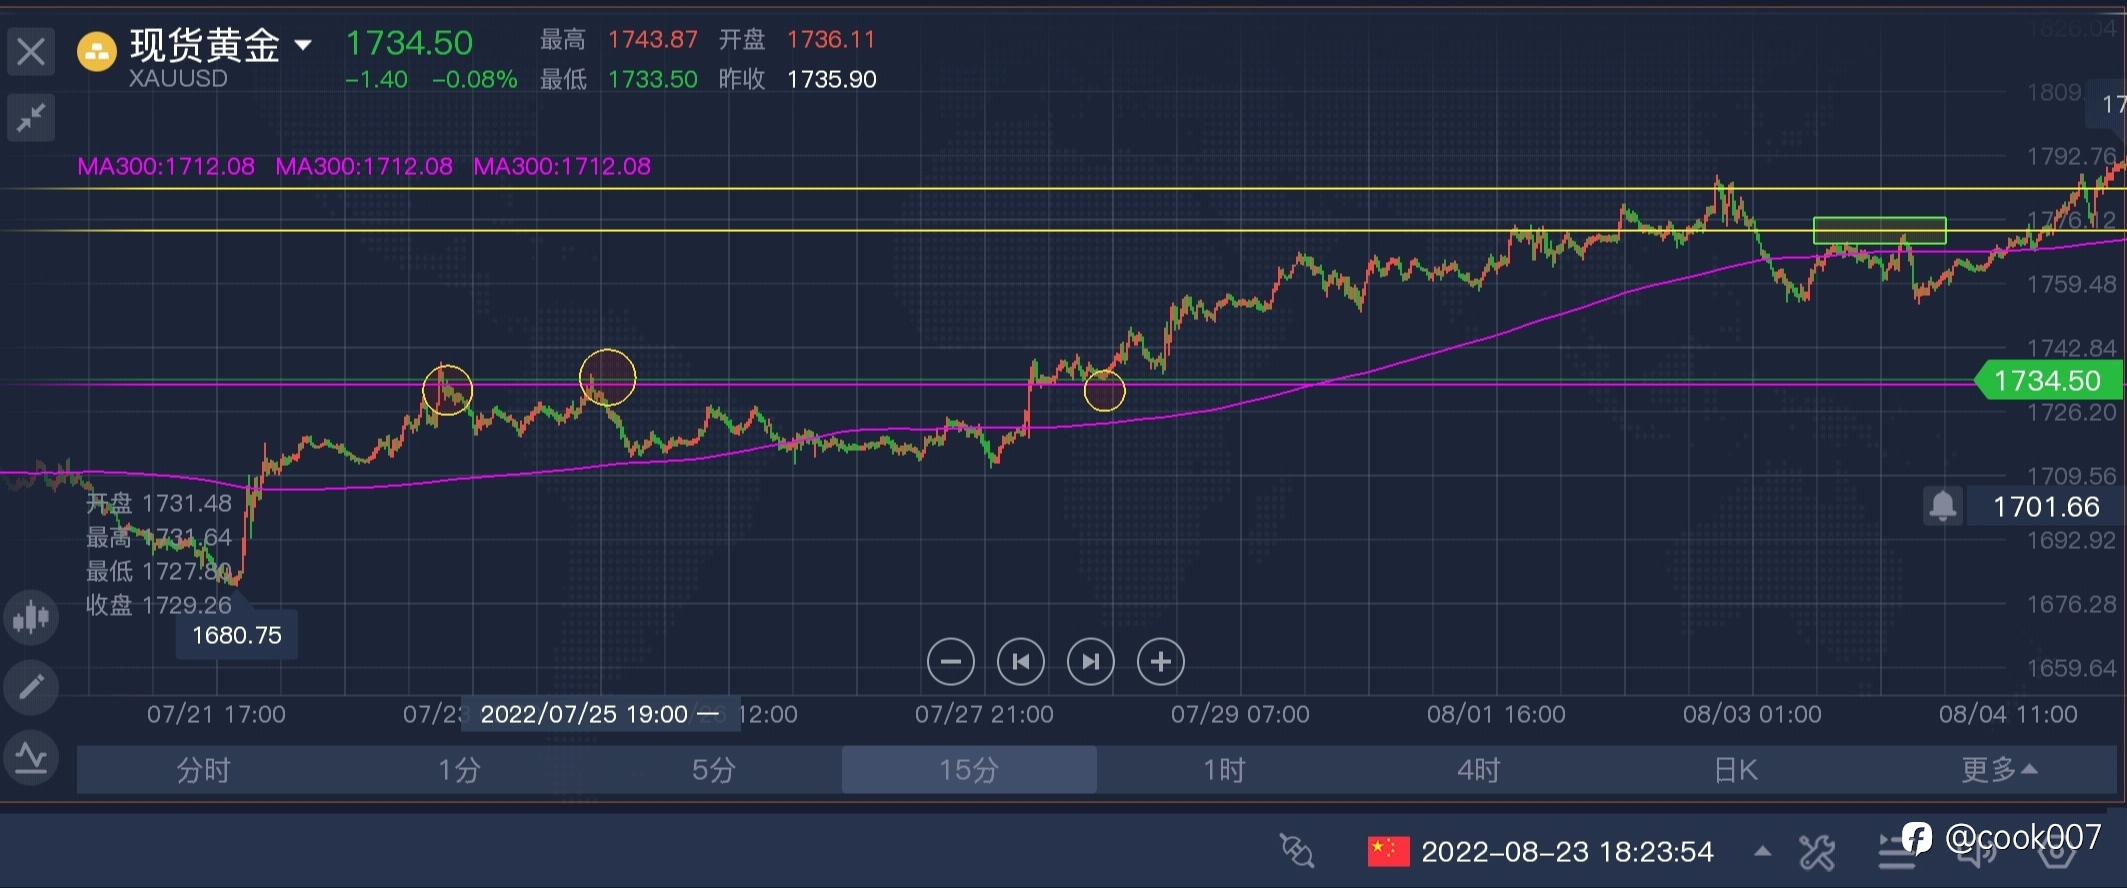Click the China flag language indicator
2127x888 pixels.
pyautogui.click(x=1388, y=852)
